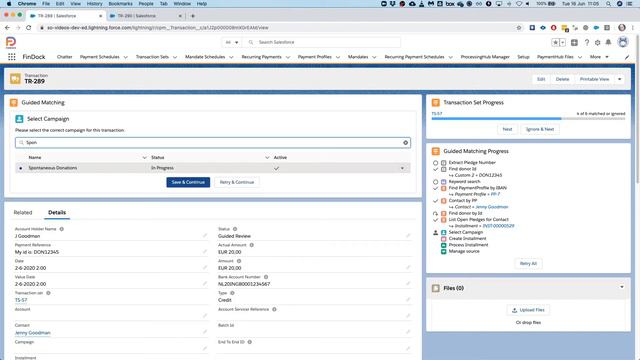
Task: Click the Save & Continue button
Action: pyautogui.click(x=188, y=182)
